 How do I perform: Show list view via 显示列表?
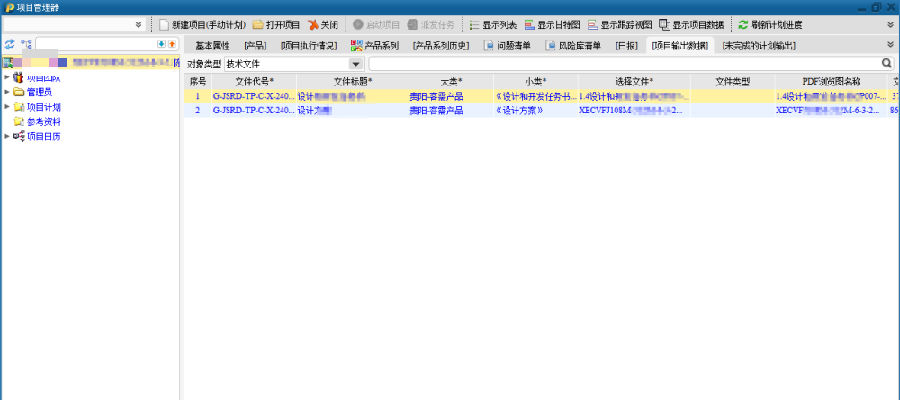(493, 25)
